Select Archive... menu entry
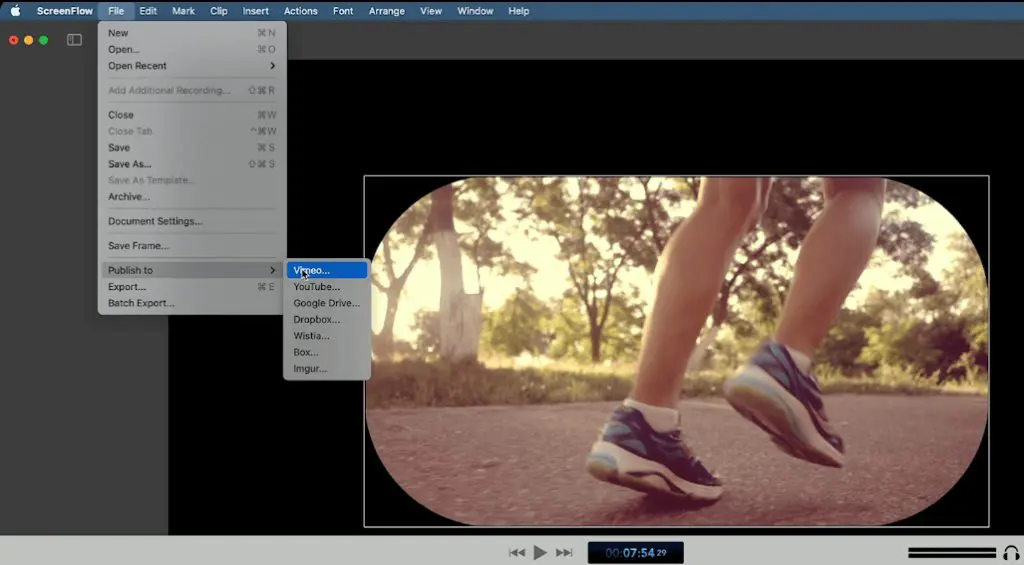Viewport: 1024px width, 565px height. coord(192,197)
